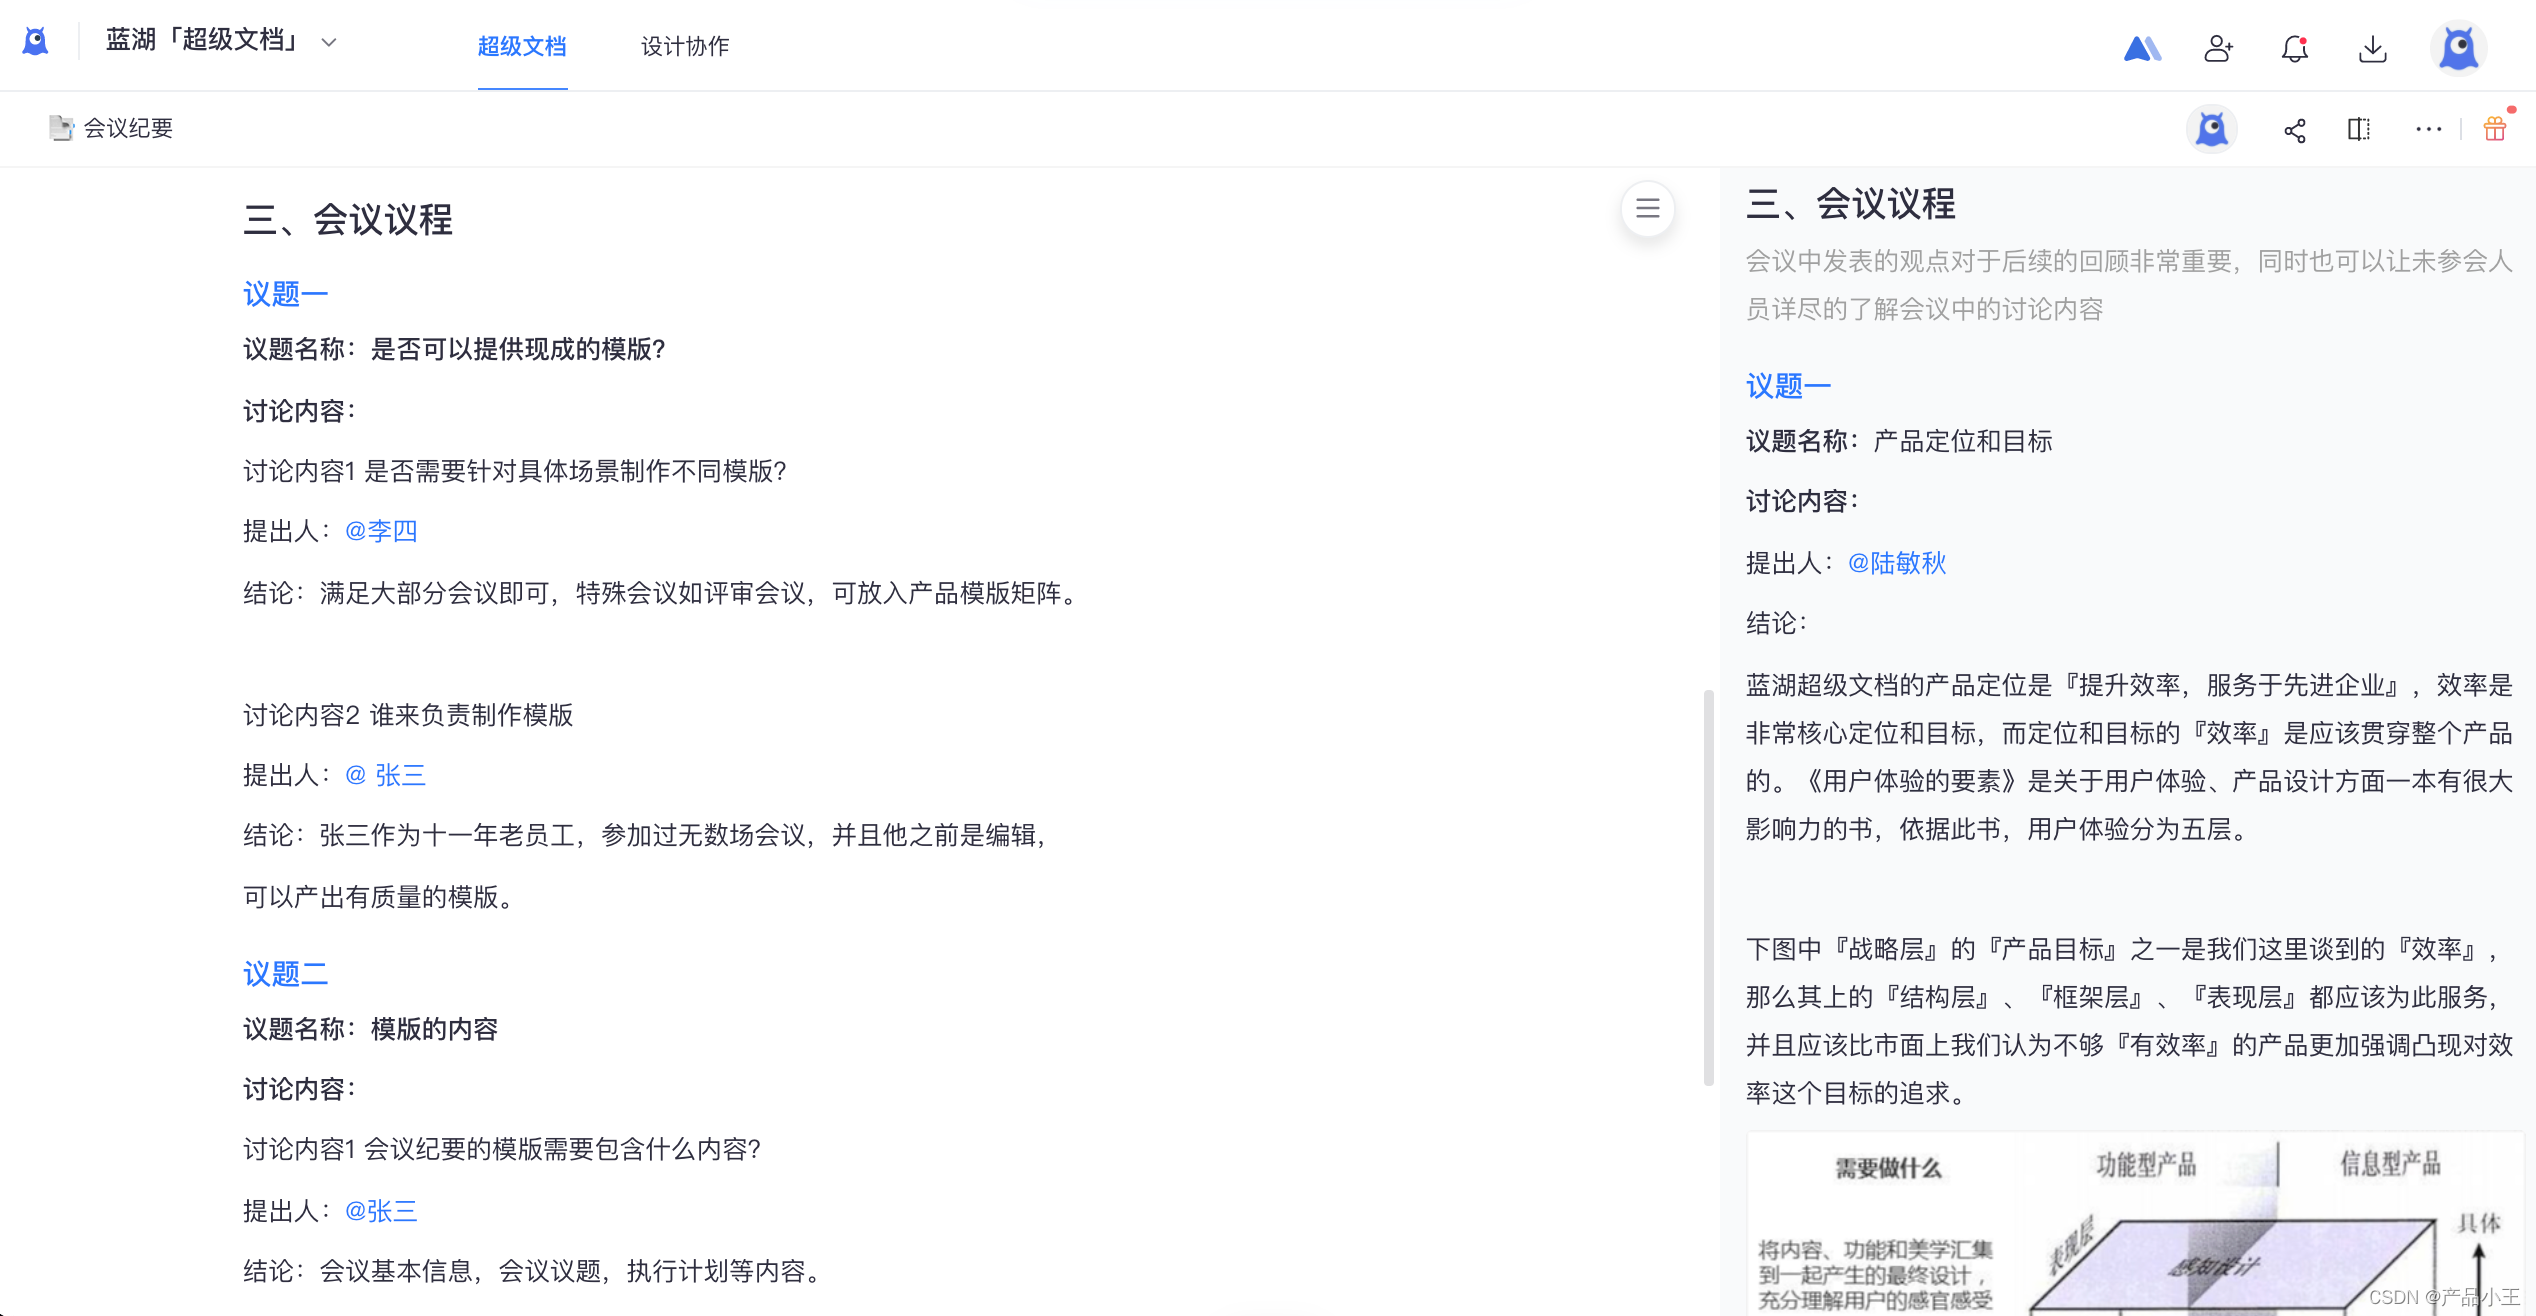The height and width of the screenshot is (1316, 2536).
Task: Switch to the 超级文档 tab
Action: click(522, 46)
